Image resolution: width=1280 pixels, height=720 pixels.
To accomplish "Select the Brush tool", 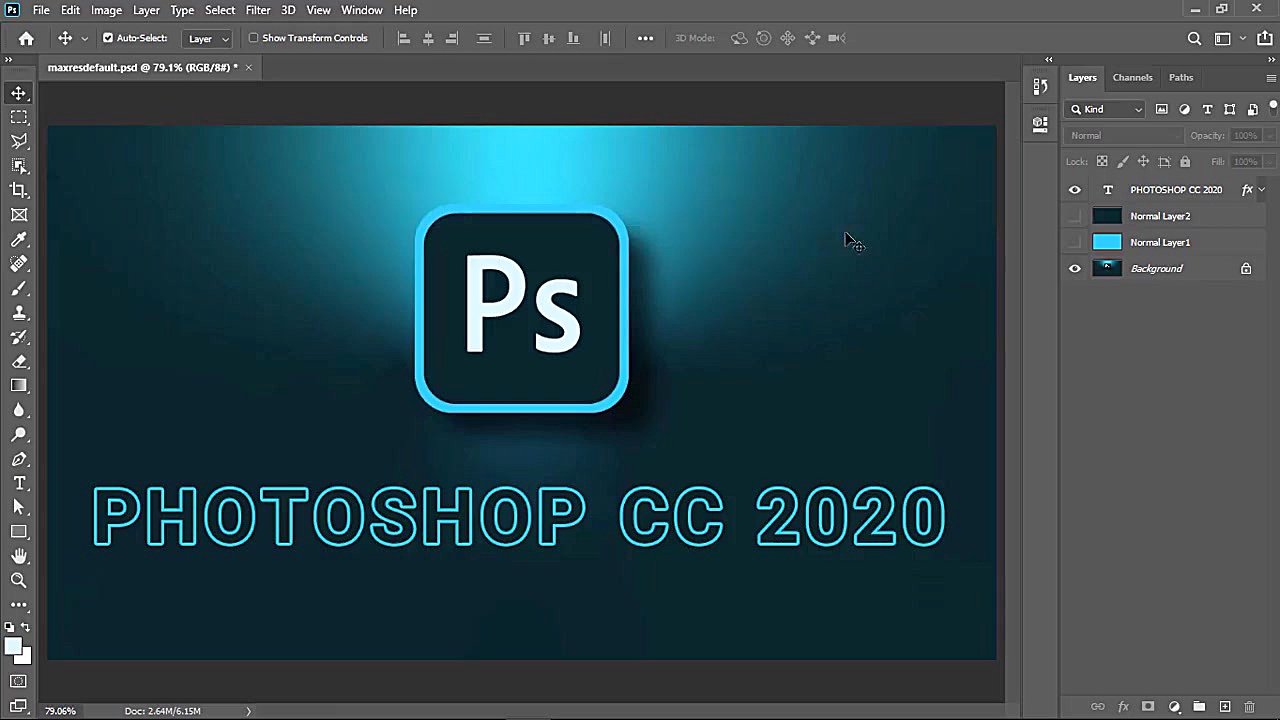I will (x=19, y=288).
